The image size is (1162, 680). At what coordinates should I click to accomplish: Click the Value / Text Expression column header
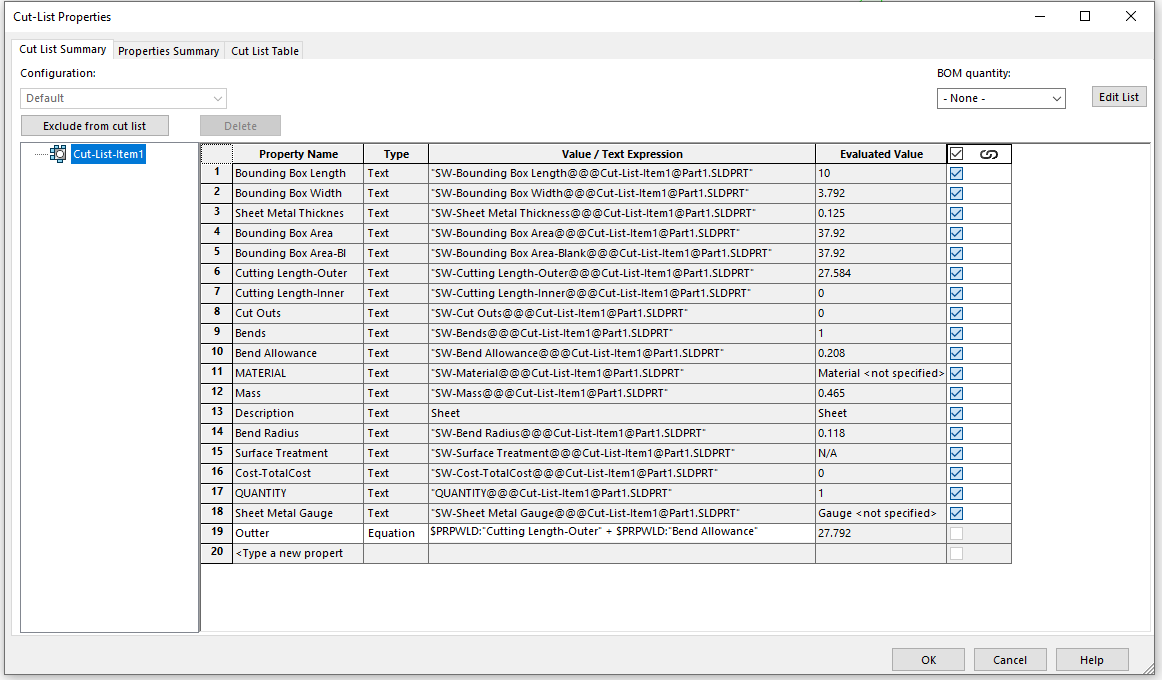click(x=622, y=154)
